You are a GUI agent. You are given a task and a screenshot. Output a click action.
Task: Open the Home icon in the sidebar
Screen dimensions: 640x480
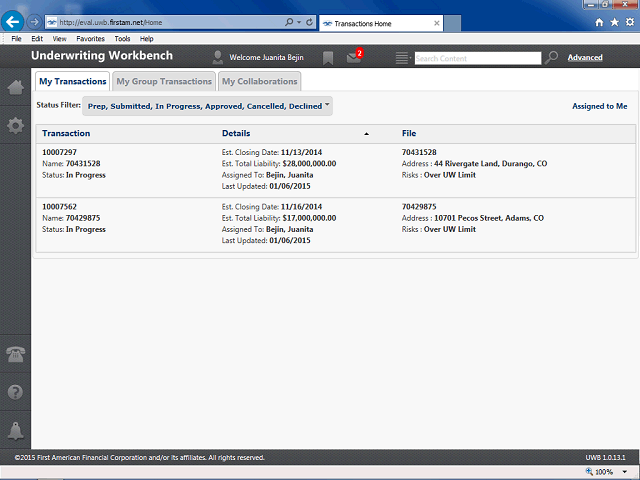click(x=16, y=87)
